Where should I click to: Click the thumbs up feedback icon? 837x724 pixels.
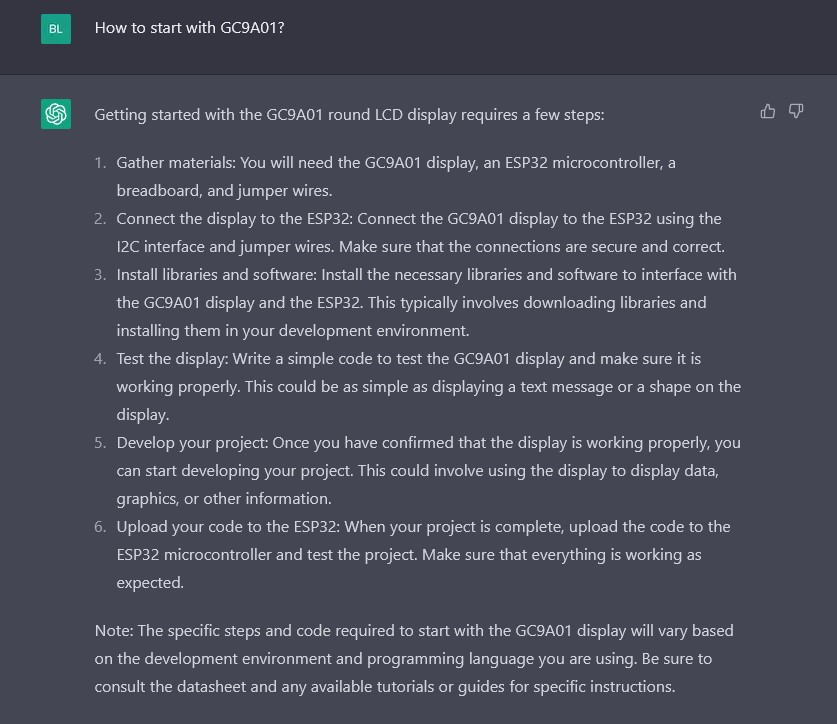coord(768,111)
